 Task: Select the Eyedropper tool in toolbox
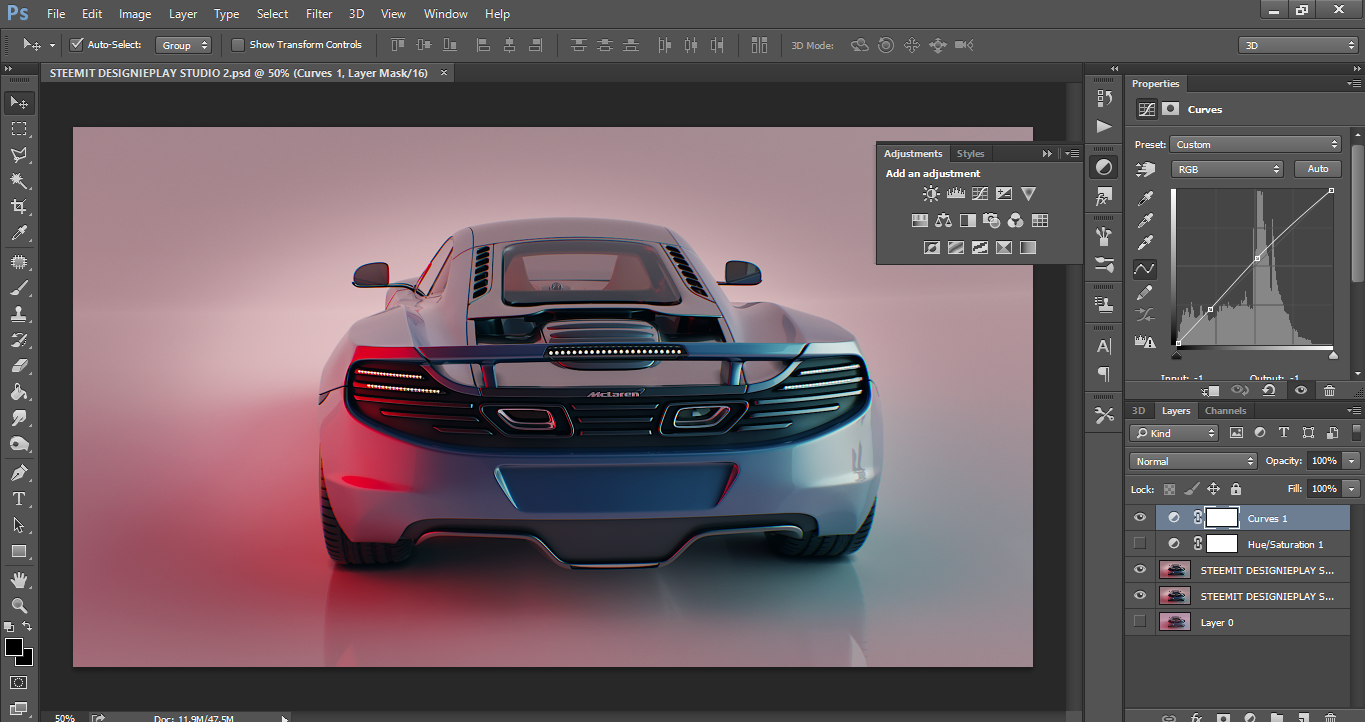click(19, 233)
